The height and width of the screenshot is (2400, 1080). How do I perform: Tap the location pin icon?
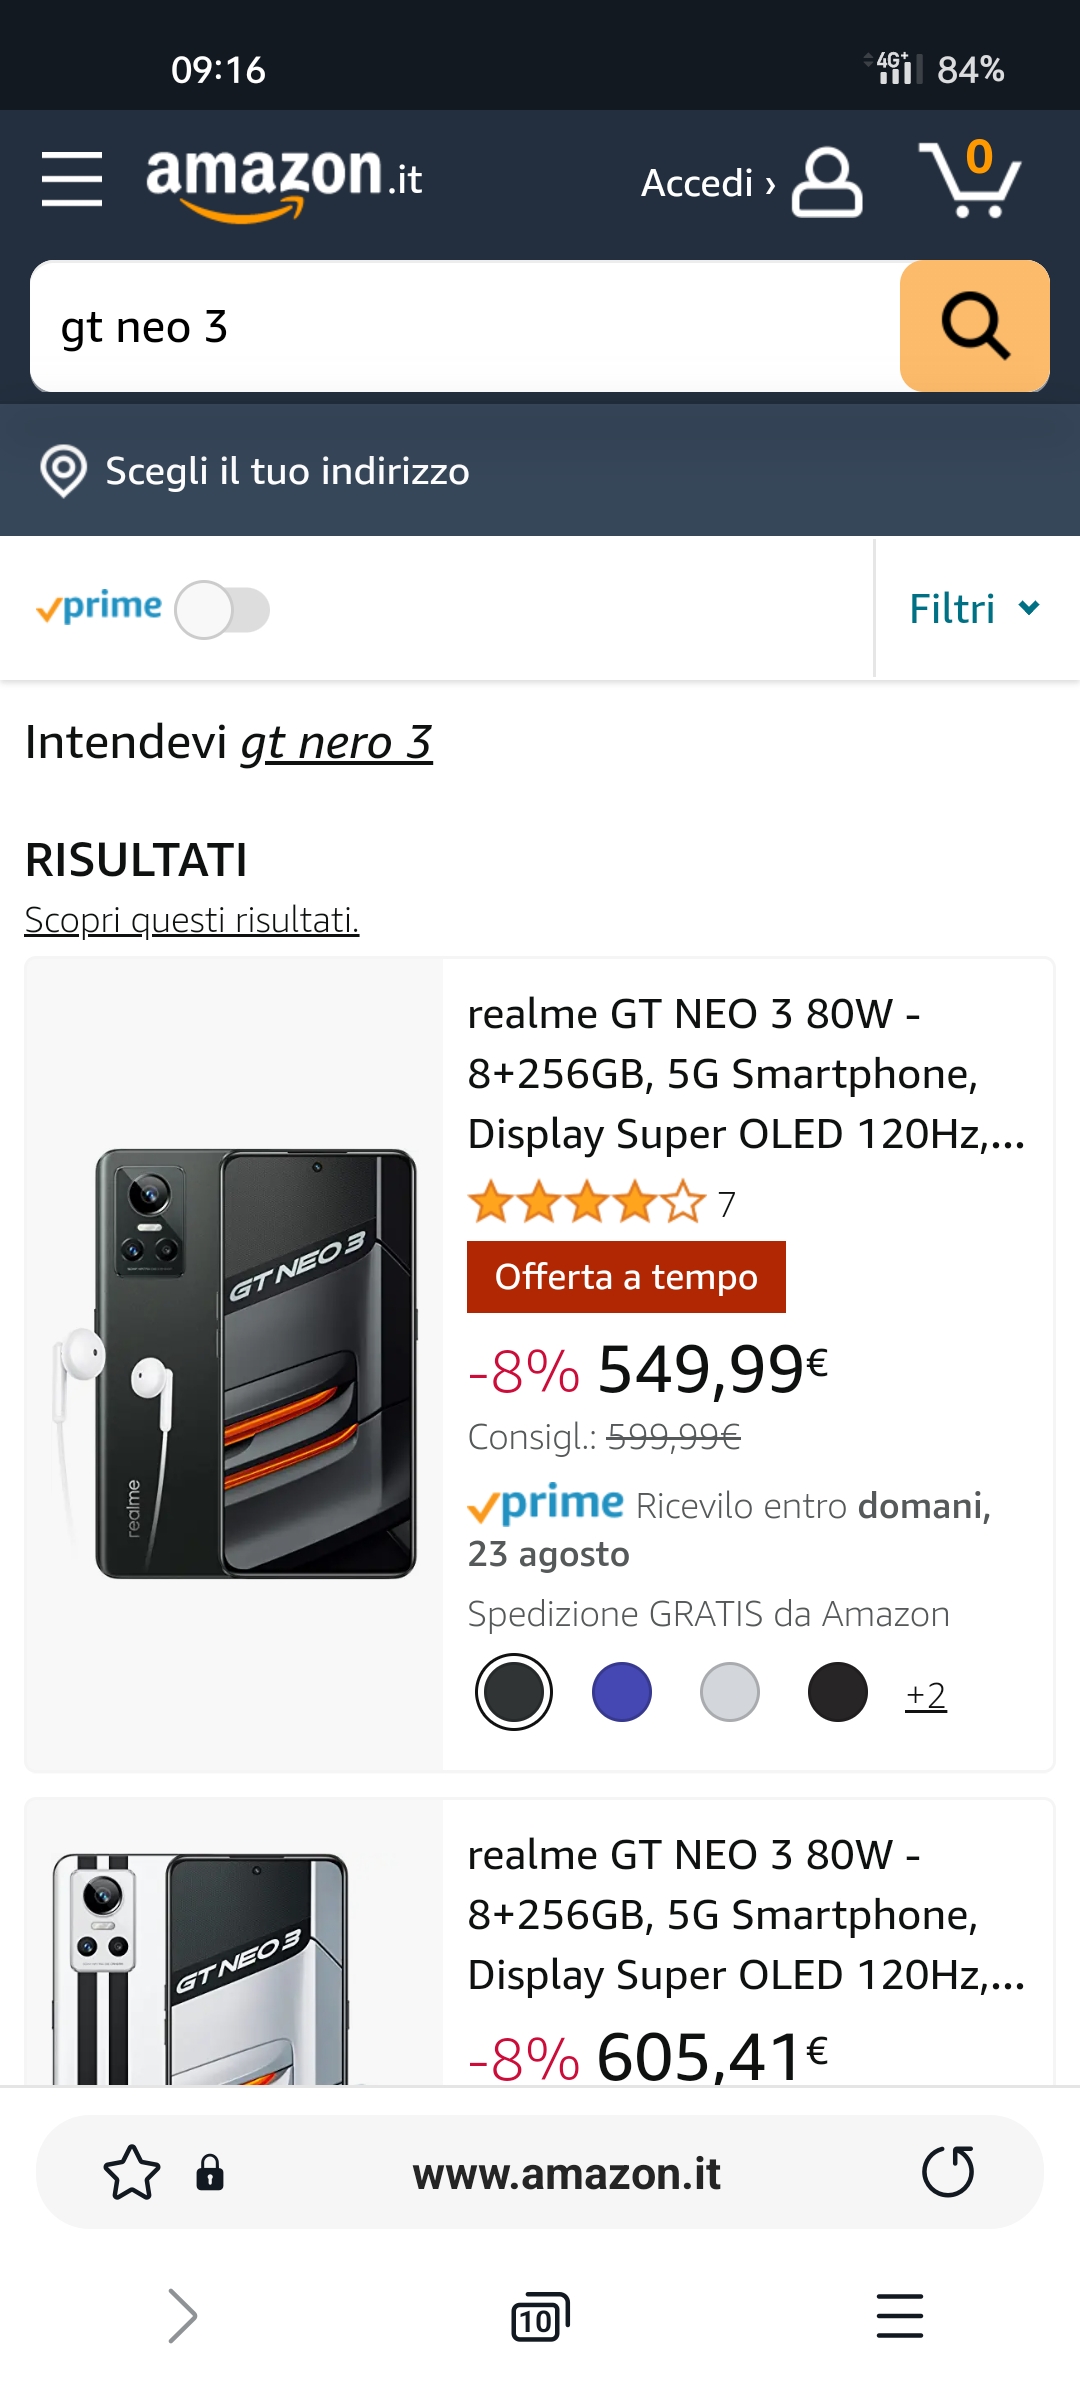pyautogui.click(x=63, y=471)
